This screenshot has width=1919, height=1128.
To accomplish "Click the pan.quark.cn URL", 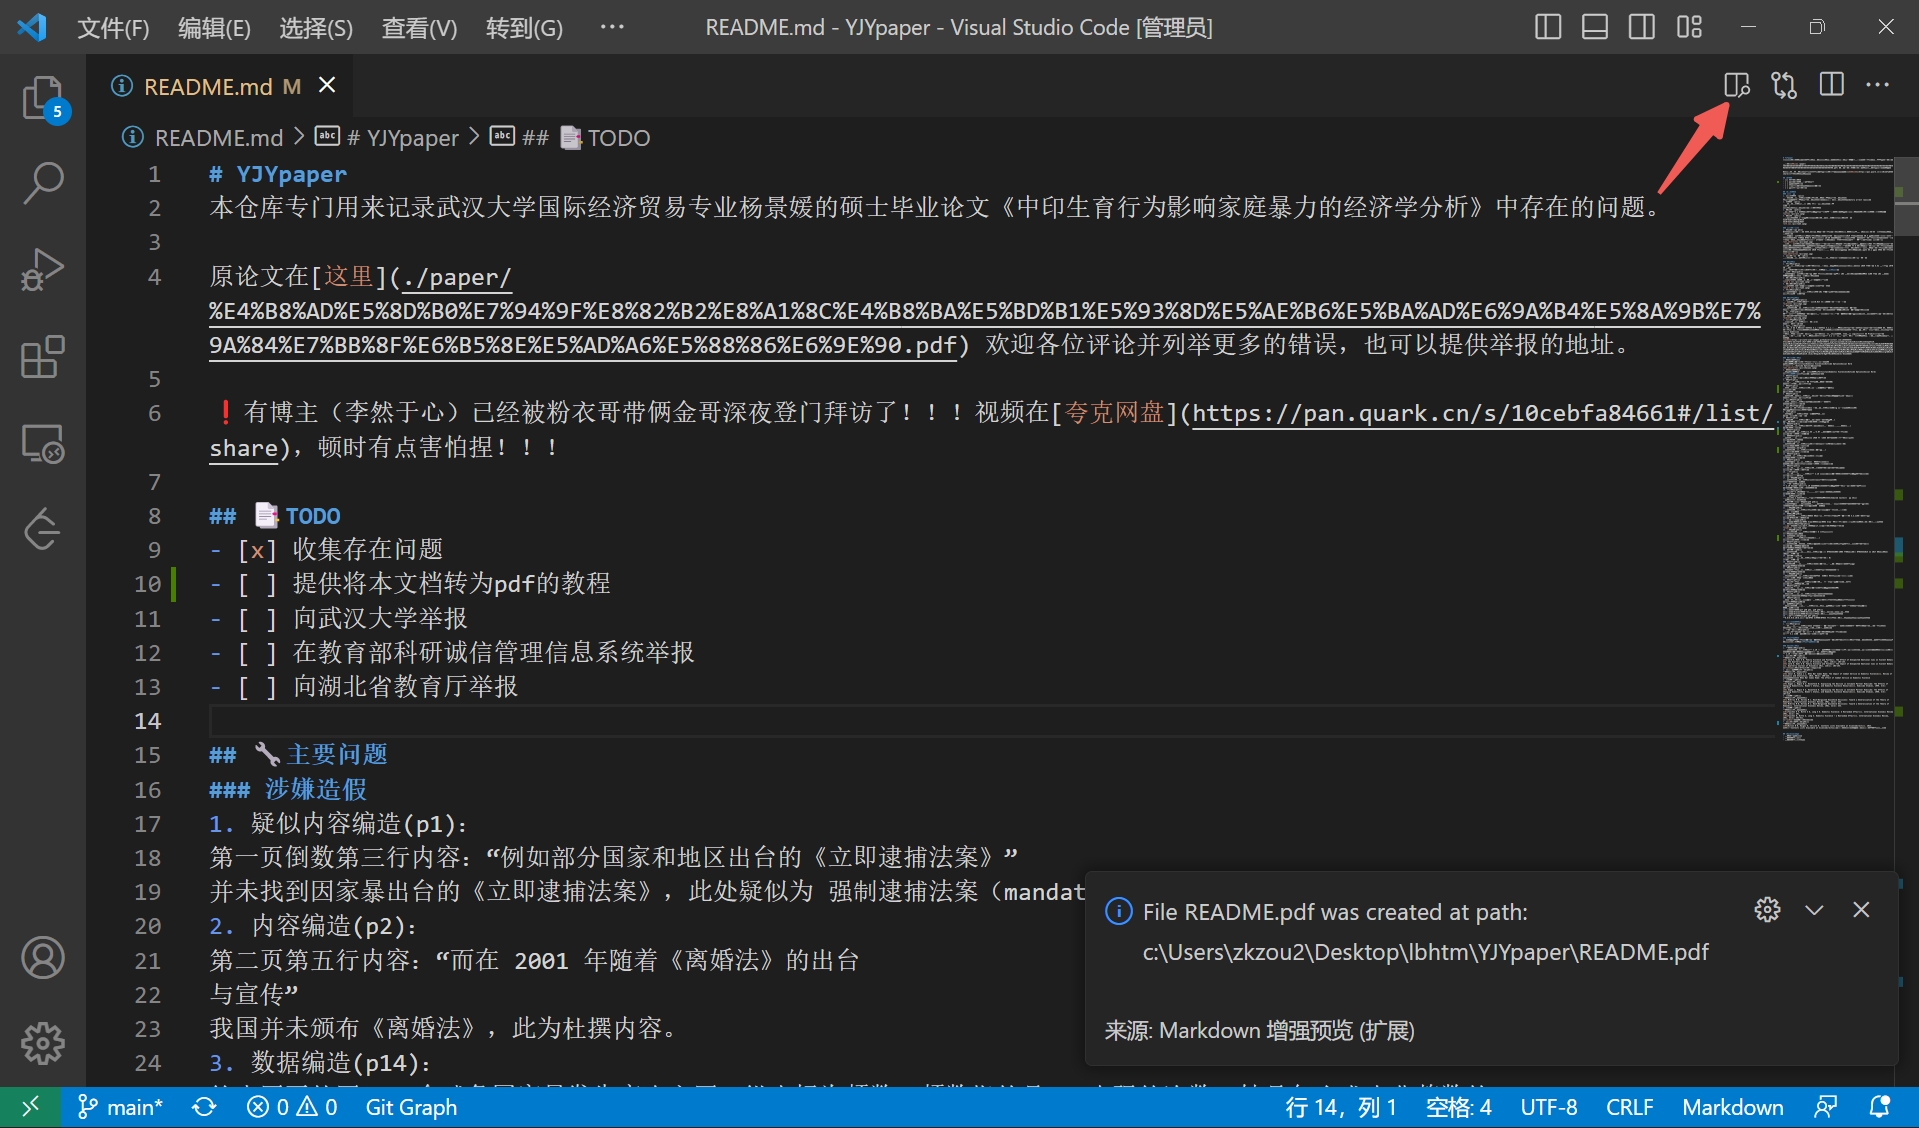I will (1482, 412).
